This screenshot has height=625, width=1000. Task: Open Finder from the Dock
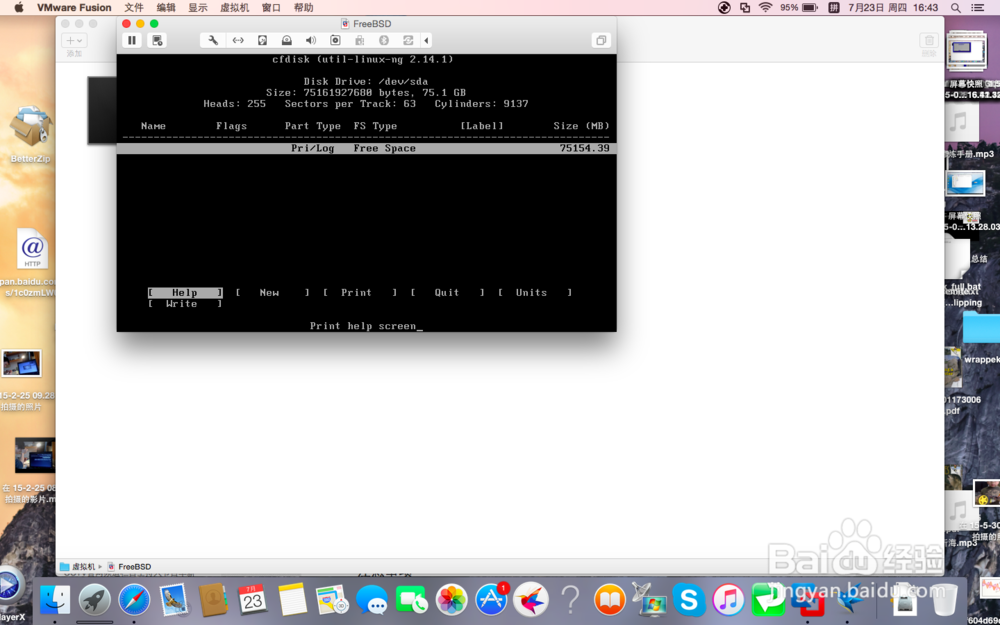[55, 600]
